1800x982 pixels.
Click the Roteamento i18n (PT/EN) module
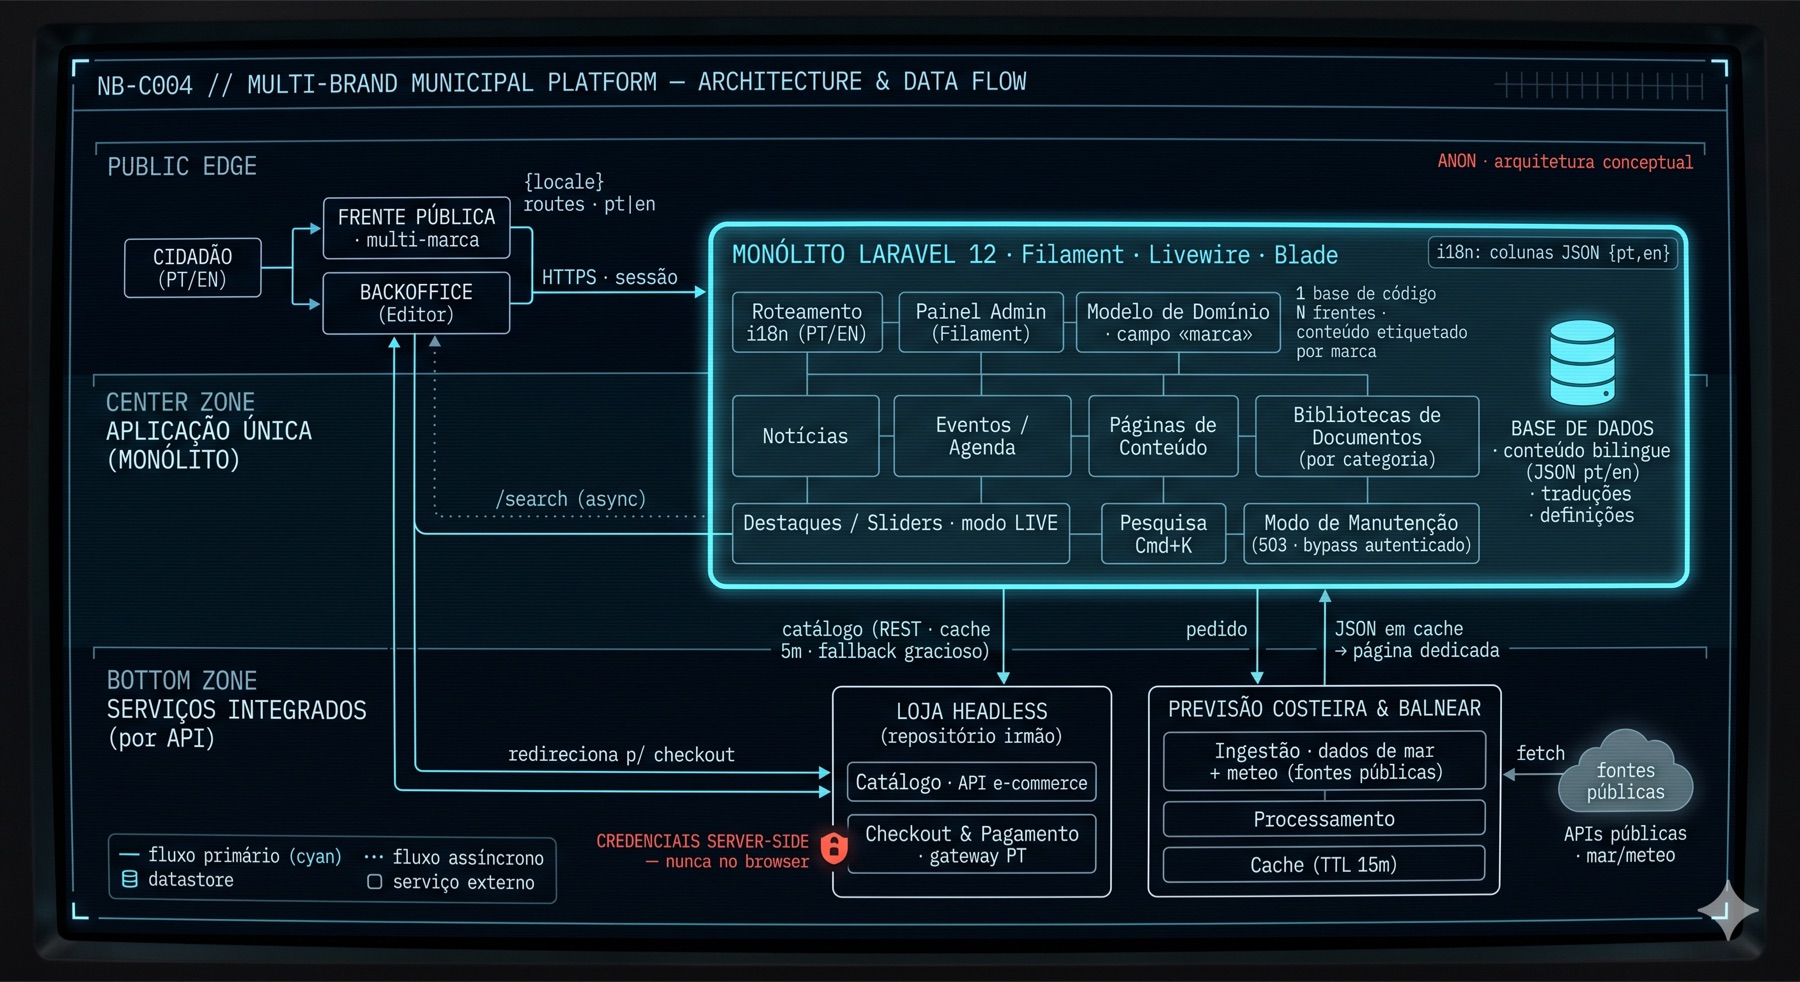click(x=807, y=322)
